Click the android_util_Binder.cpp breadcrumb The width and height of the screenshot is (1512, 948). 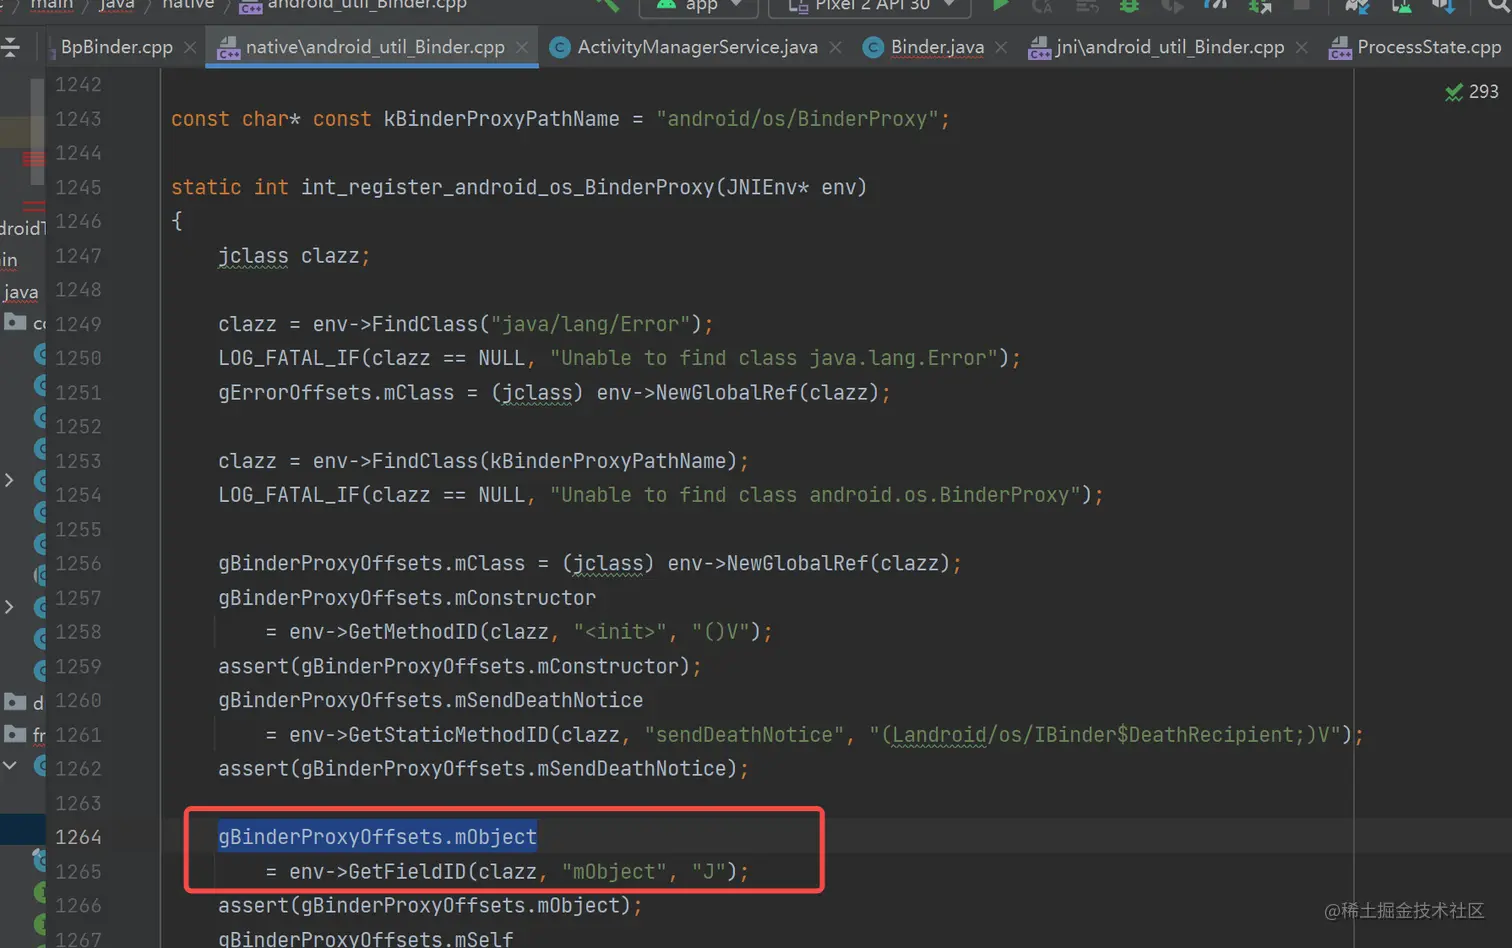(x=367, y=5)
